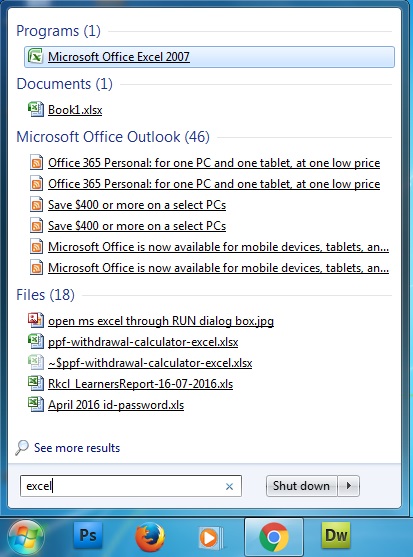The height and width of the screenshot is (557, 413).
Task: Click inside the search box containing excel
Action: pyautogui.click(x=130, y=486)
